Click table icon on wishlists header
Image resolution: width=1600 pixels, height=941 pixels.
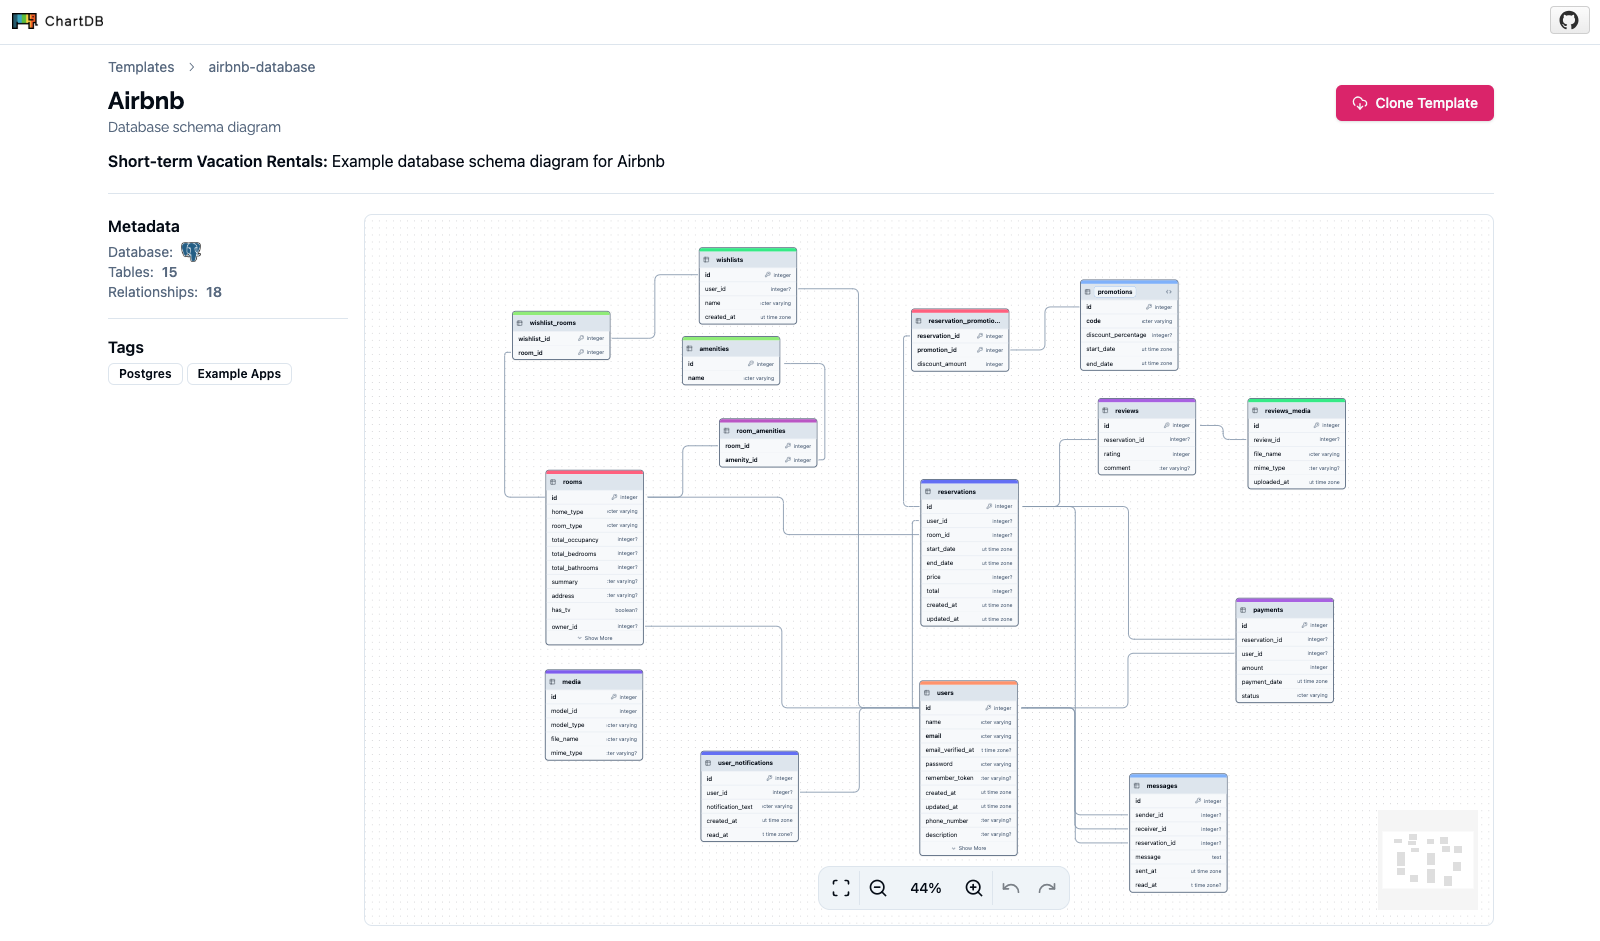tap(706, 260)
